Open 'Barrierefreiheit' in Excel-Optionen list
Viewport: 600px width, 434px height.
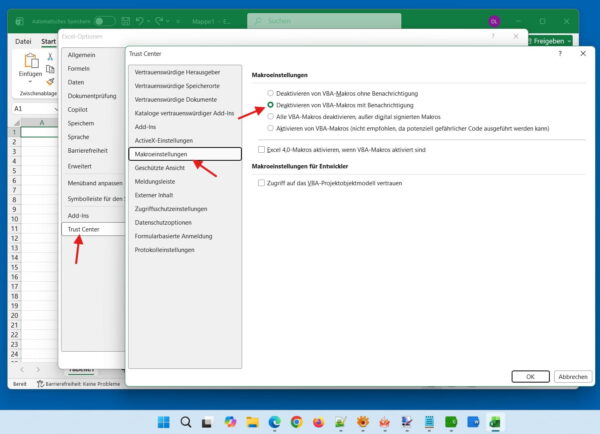[93, 150]
